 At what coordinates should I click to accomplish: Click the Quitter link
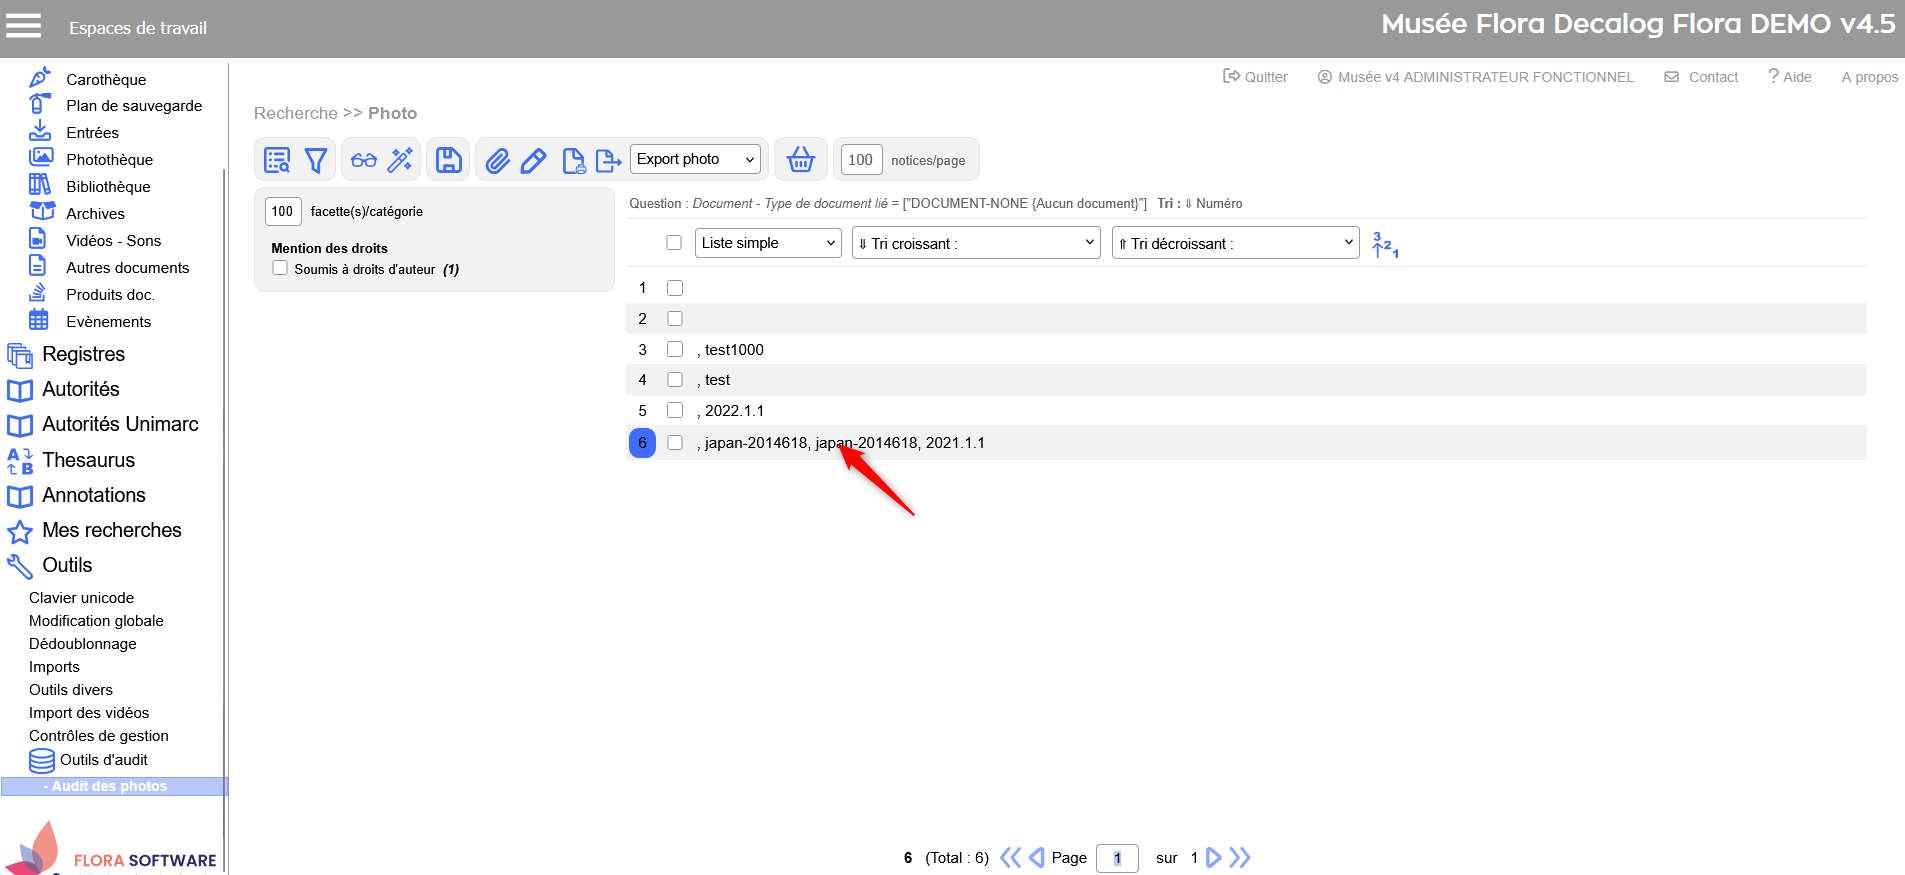[x=1256, y=77]
